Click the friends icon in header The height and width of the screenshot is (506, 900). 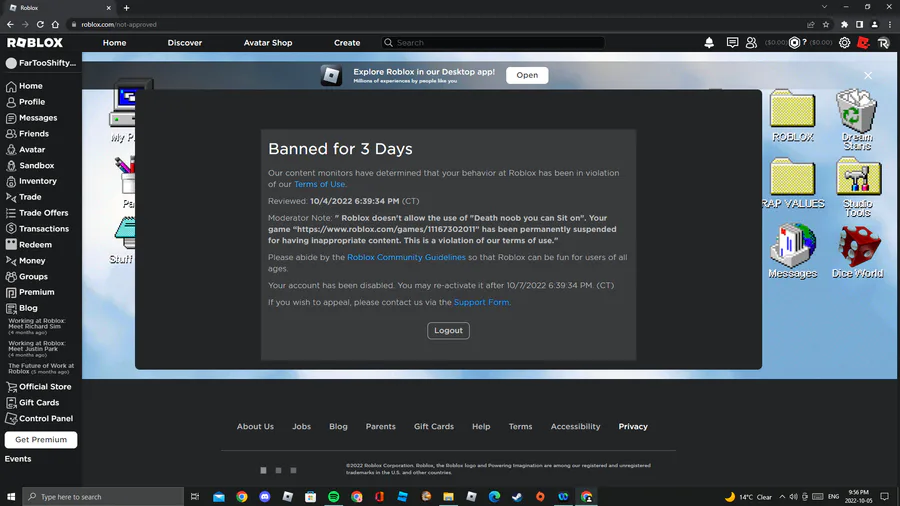751,42
